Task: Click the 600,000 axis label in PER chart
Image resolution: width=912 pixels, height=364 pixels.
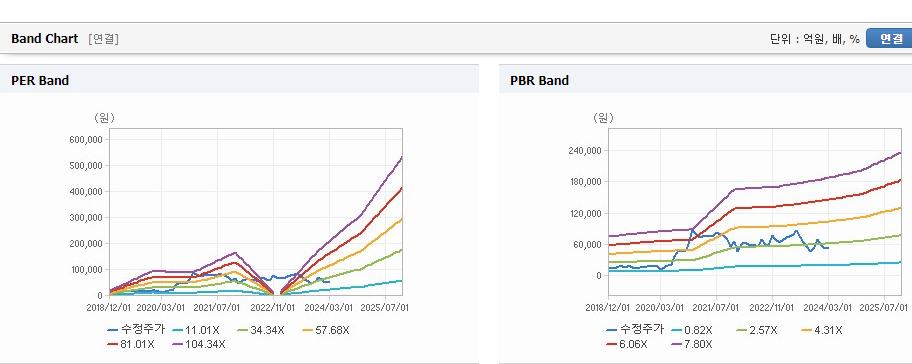Action: (x=86, y=140)
